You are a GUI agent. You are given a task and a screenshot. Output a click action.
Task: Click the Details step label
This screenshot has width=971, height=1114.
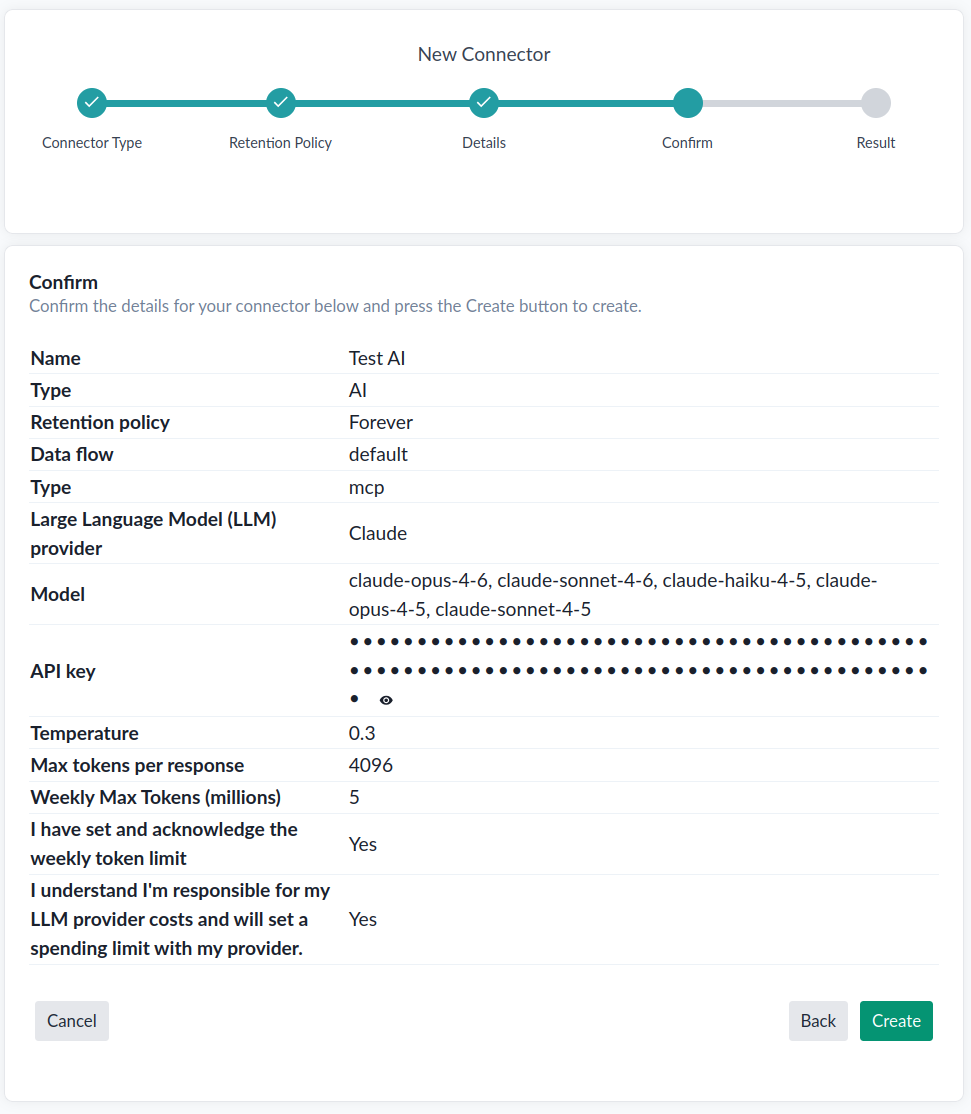[484, 143]
